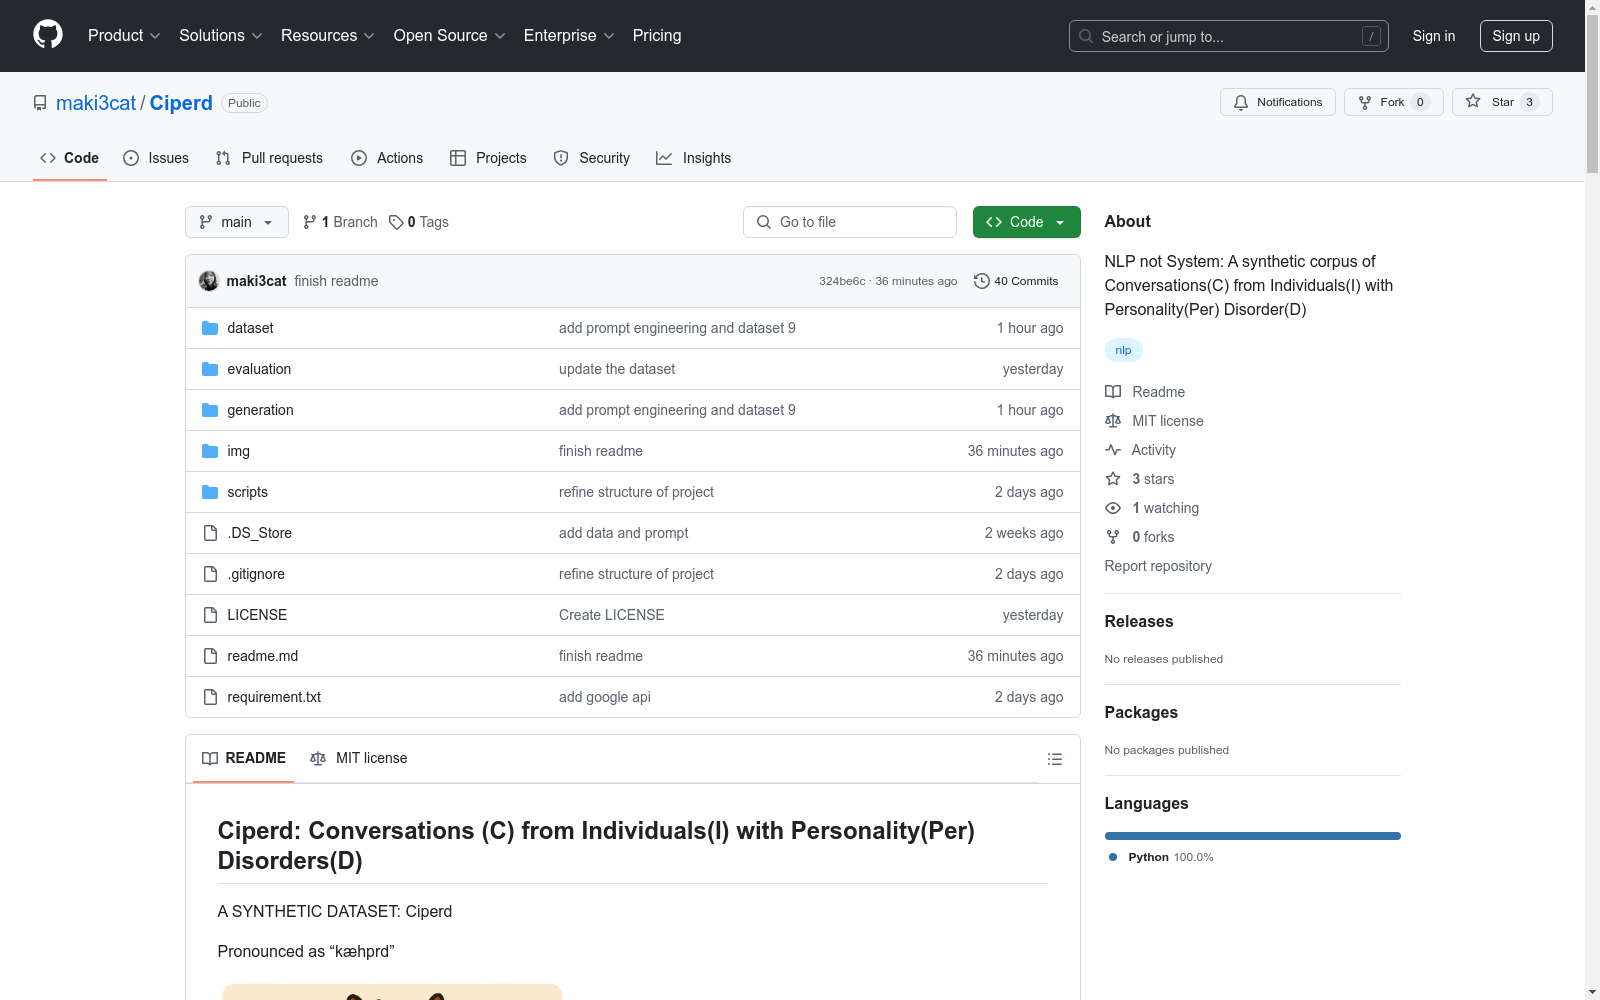Click the generation folder icon
Image resolution: width=1600 pixels, height=1000 pixels.
click(210, 410)
